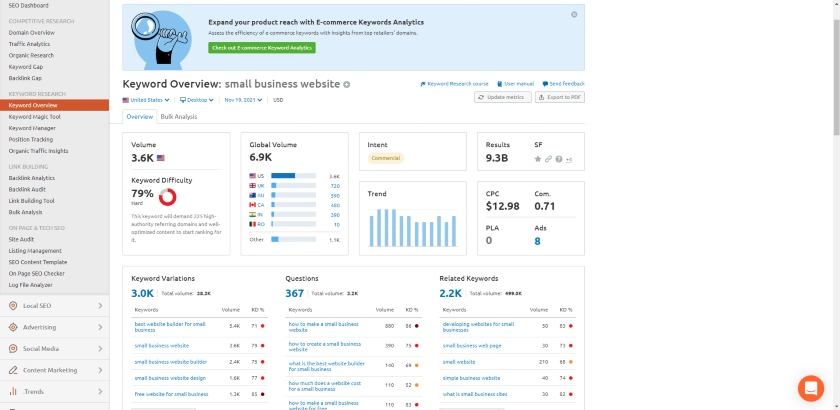The height and width of the screenshot is (410, 840).
Task: Open Keyword Magic Tool in sidebar
Action: tap(34, 117)
